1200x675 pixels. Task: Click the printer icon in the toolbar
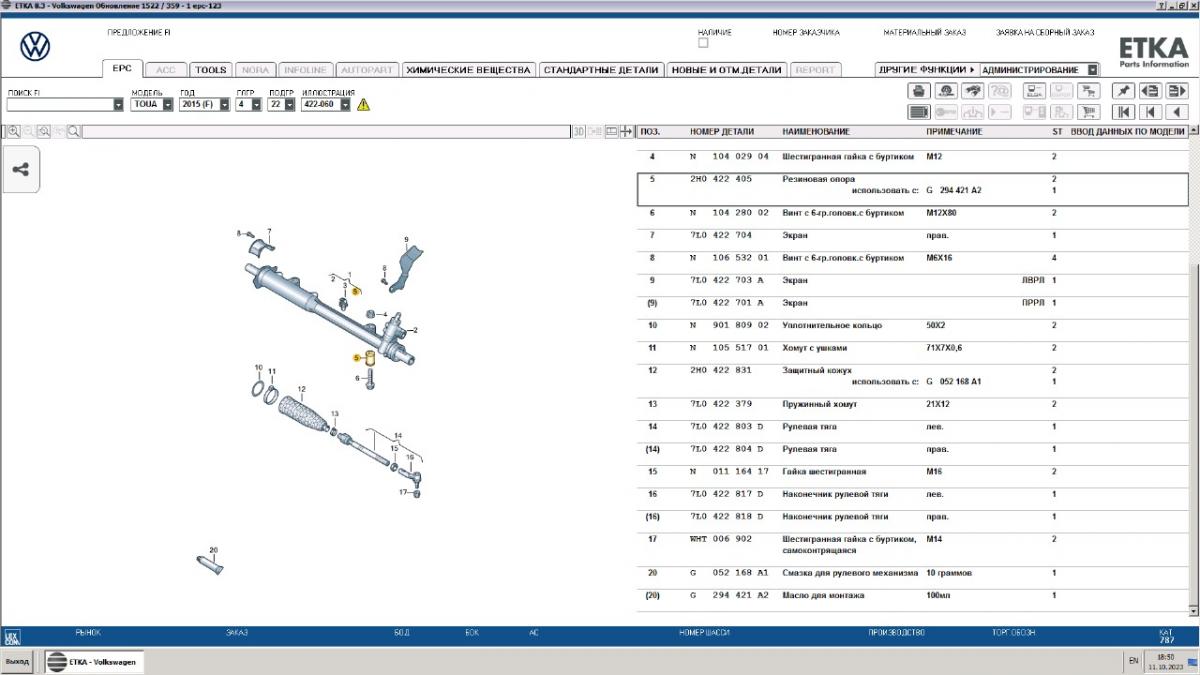(919, 91)
